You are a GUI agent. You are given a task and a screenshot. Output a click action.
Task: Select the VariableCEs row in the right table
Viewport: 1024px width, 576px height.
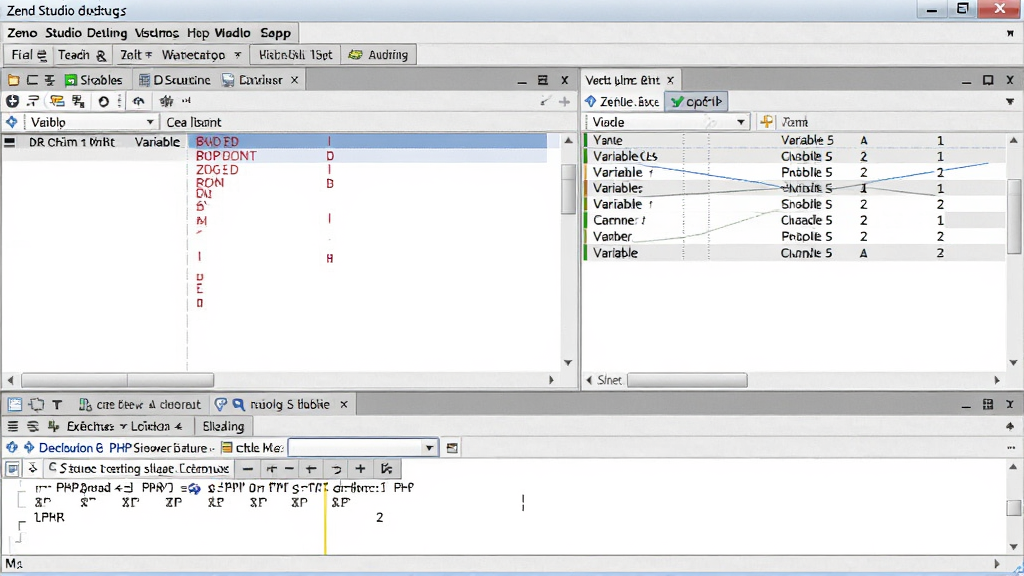point(795,157)
